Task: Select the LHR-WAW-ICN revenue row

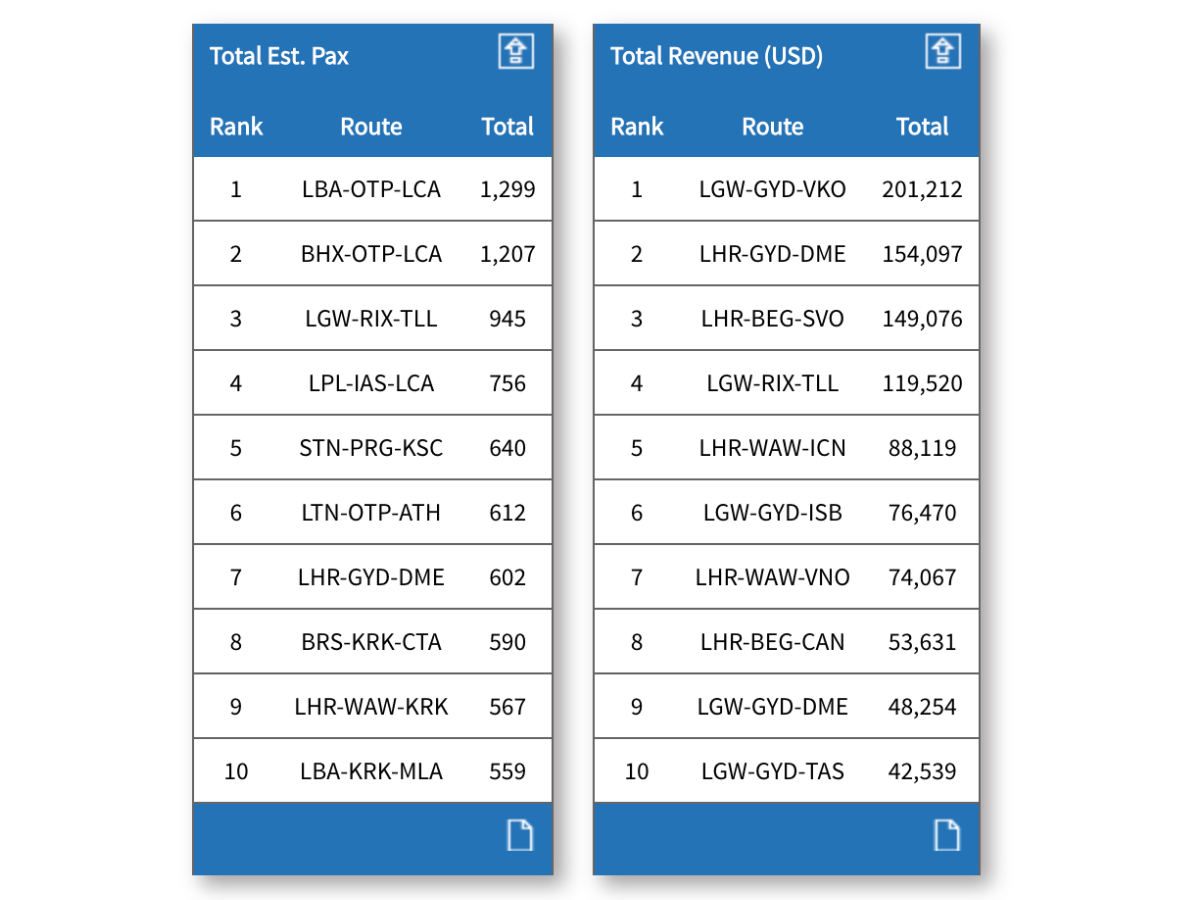Action: [x=772, y=448]
